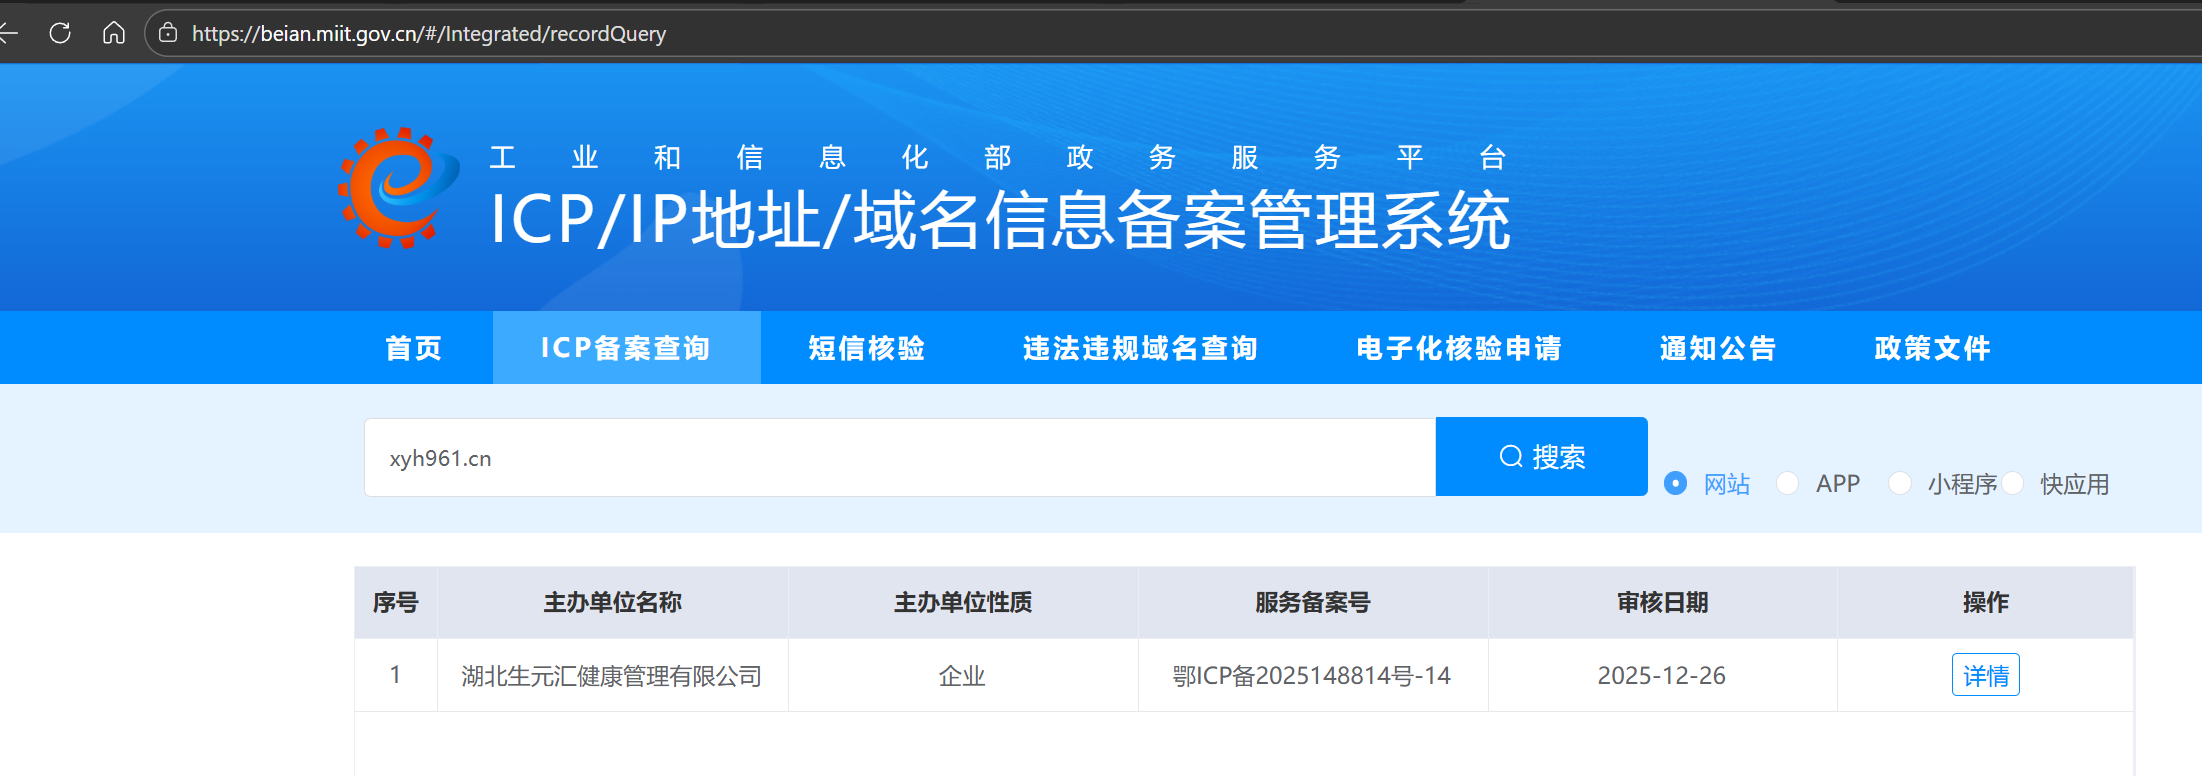2202x776 pixels.
Task: Click the 审核日期 column header
Action: coord(1663,602)
